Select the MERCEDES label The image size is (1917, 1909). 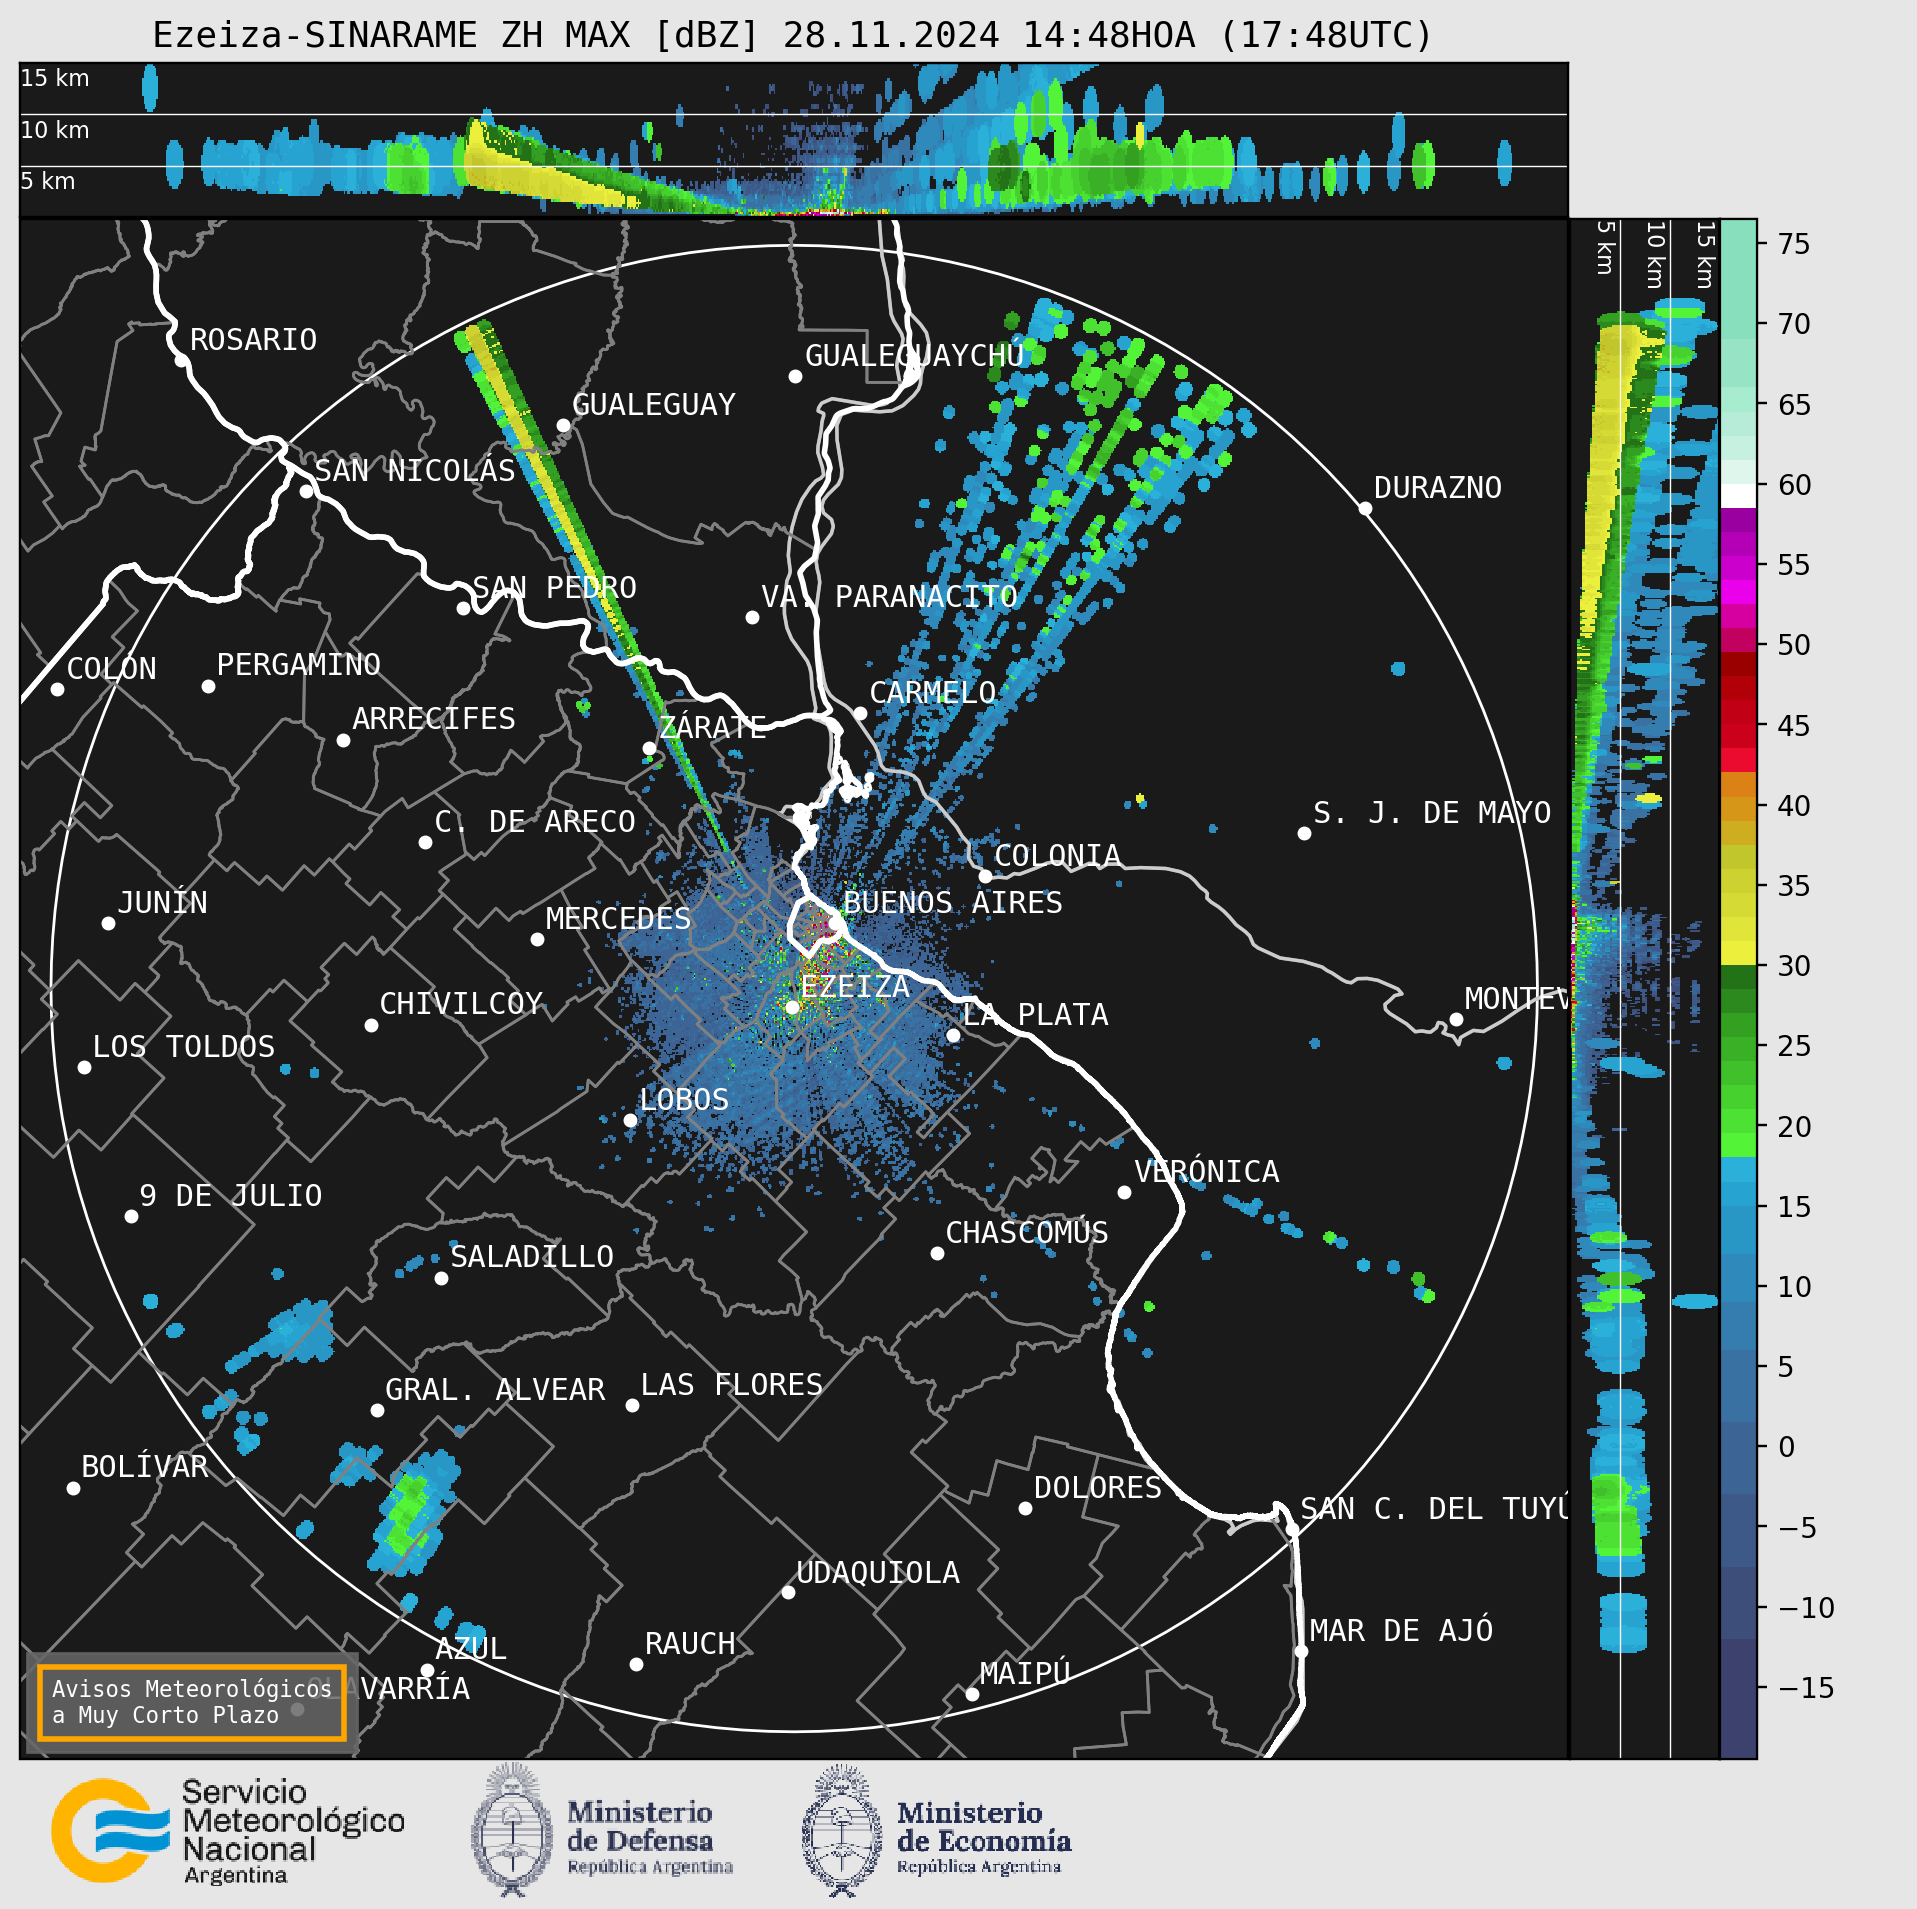pos(618,919)
